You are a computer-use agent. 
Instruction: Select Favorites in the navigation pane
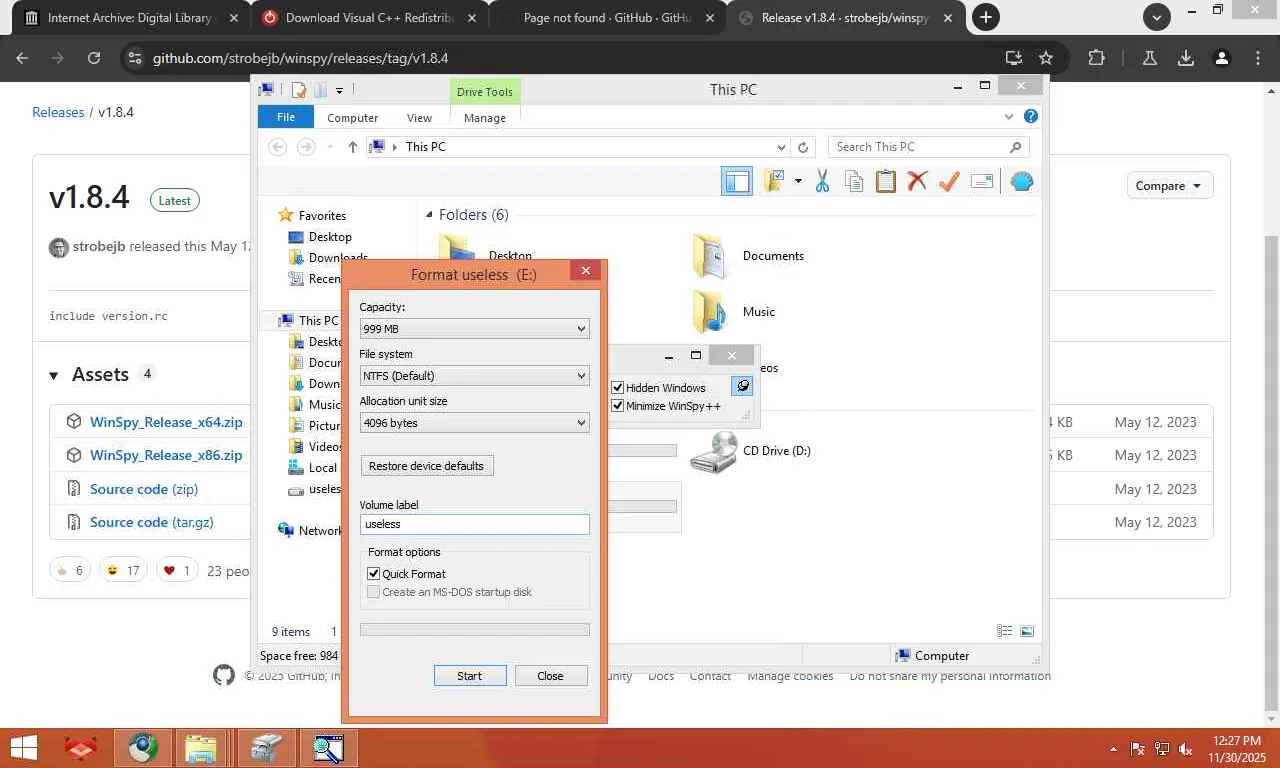pyautogui.click(x=322, y=215)
